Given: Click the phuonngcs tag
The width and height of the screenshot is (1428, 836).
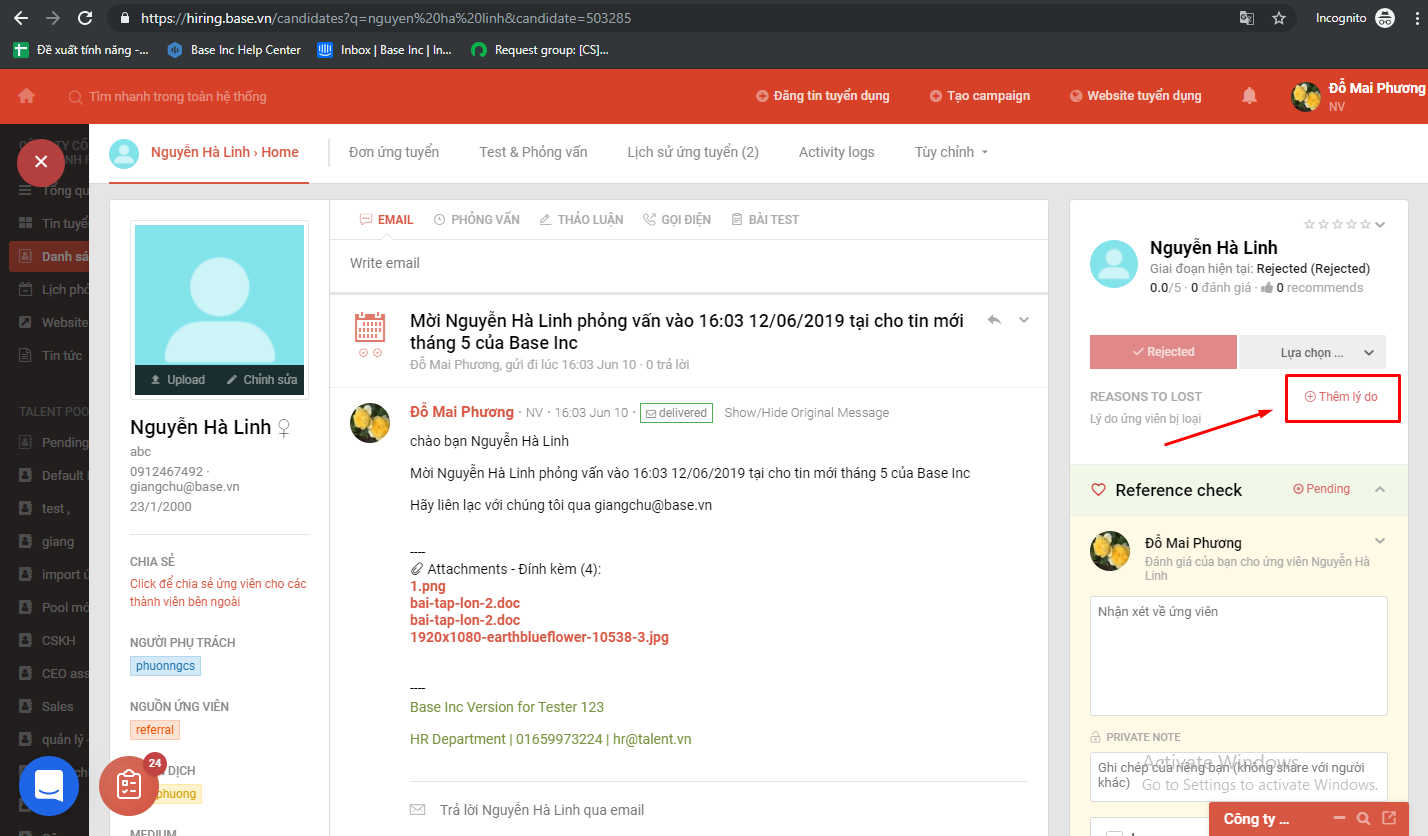Looking at the screenshot, I should [165, 666].
